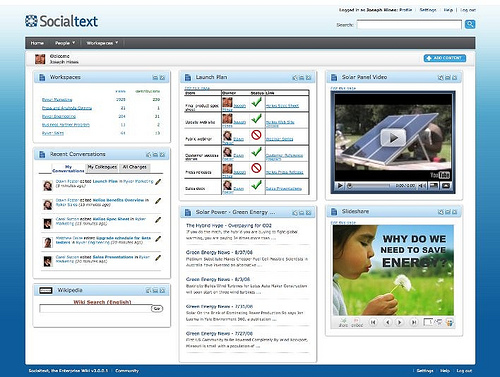The width and height of the screenshot is (500, 377).
Task: Click pencil icon beside Helios Spec Sheet
Action: (x=158, y=220)
